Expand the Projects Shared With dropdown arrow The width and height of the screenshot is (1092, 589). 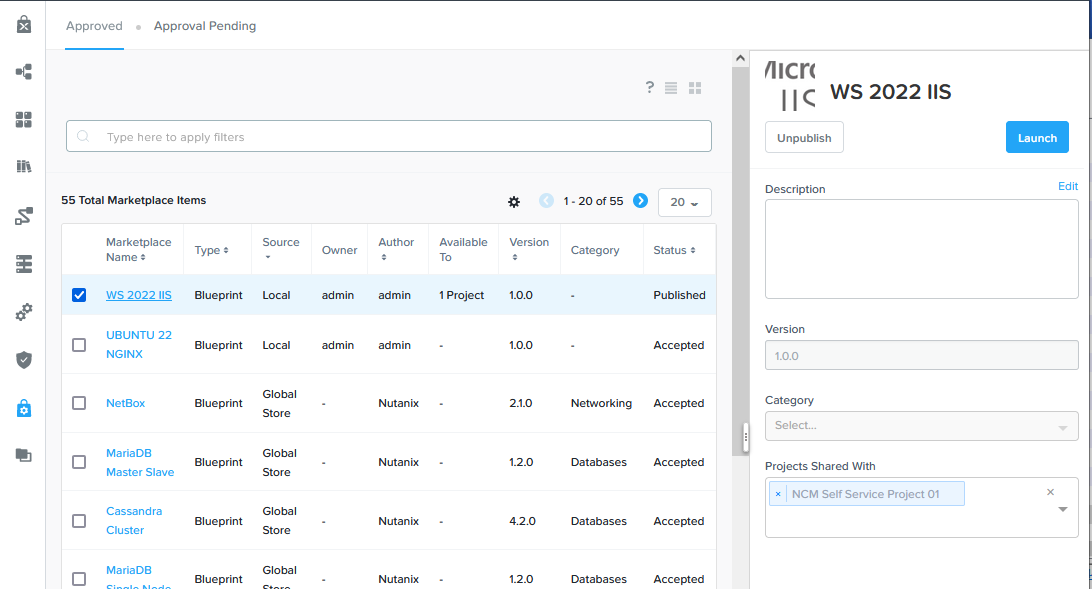(1063, 510)
